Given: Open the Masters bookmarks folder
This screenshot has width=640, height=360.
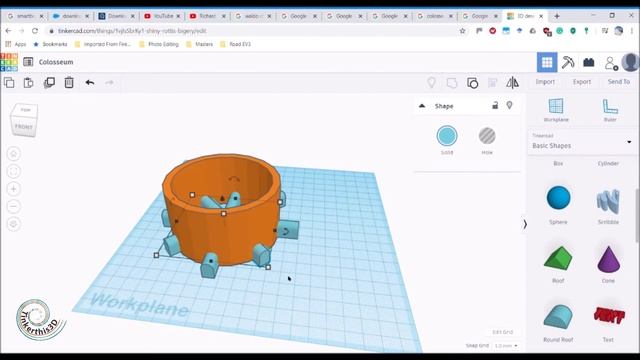Looking at the screenshot, I should (199, 44).
